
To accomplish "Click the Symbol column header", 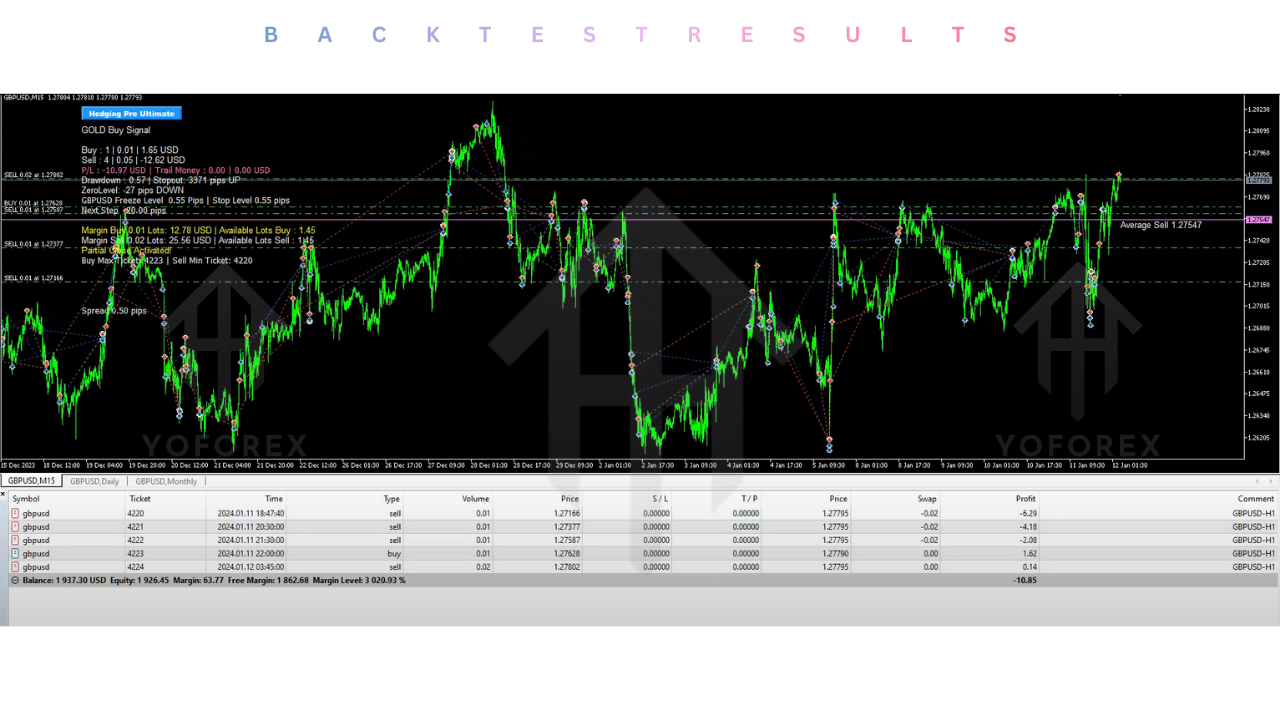I will (x=26, y=498).
